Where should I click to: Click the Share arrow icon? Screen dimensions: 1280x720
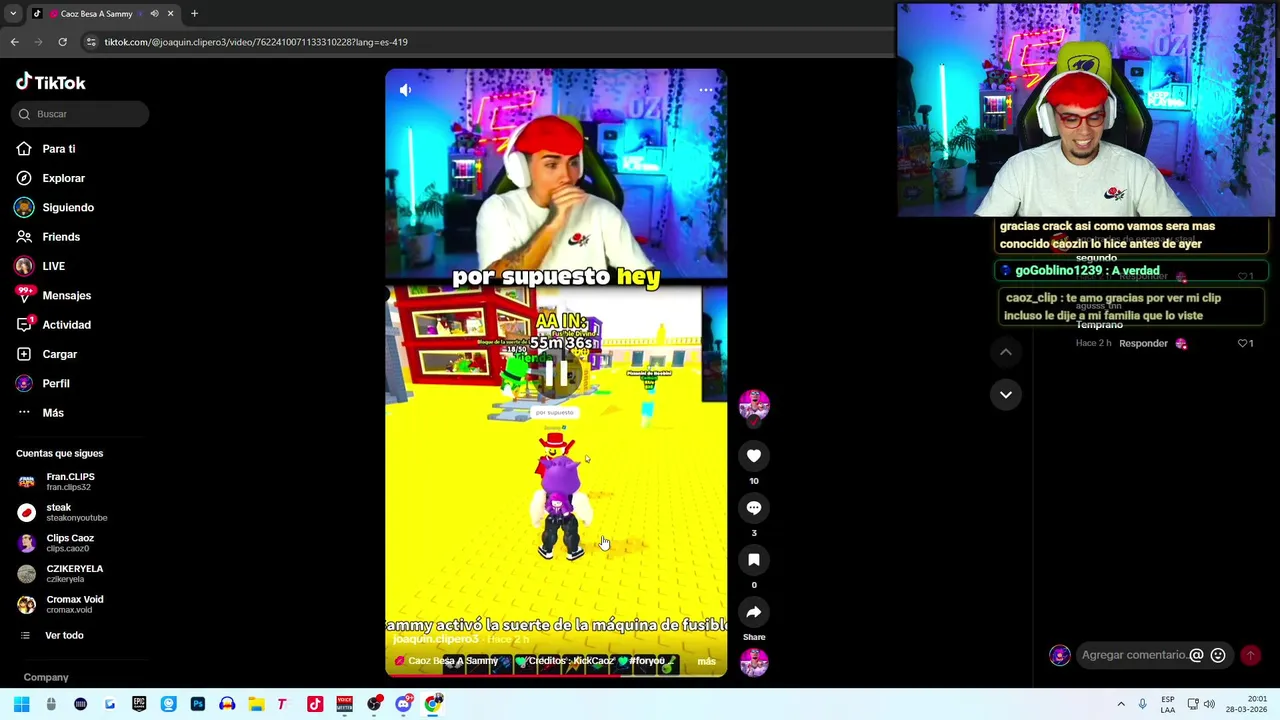click(754, 612)
